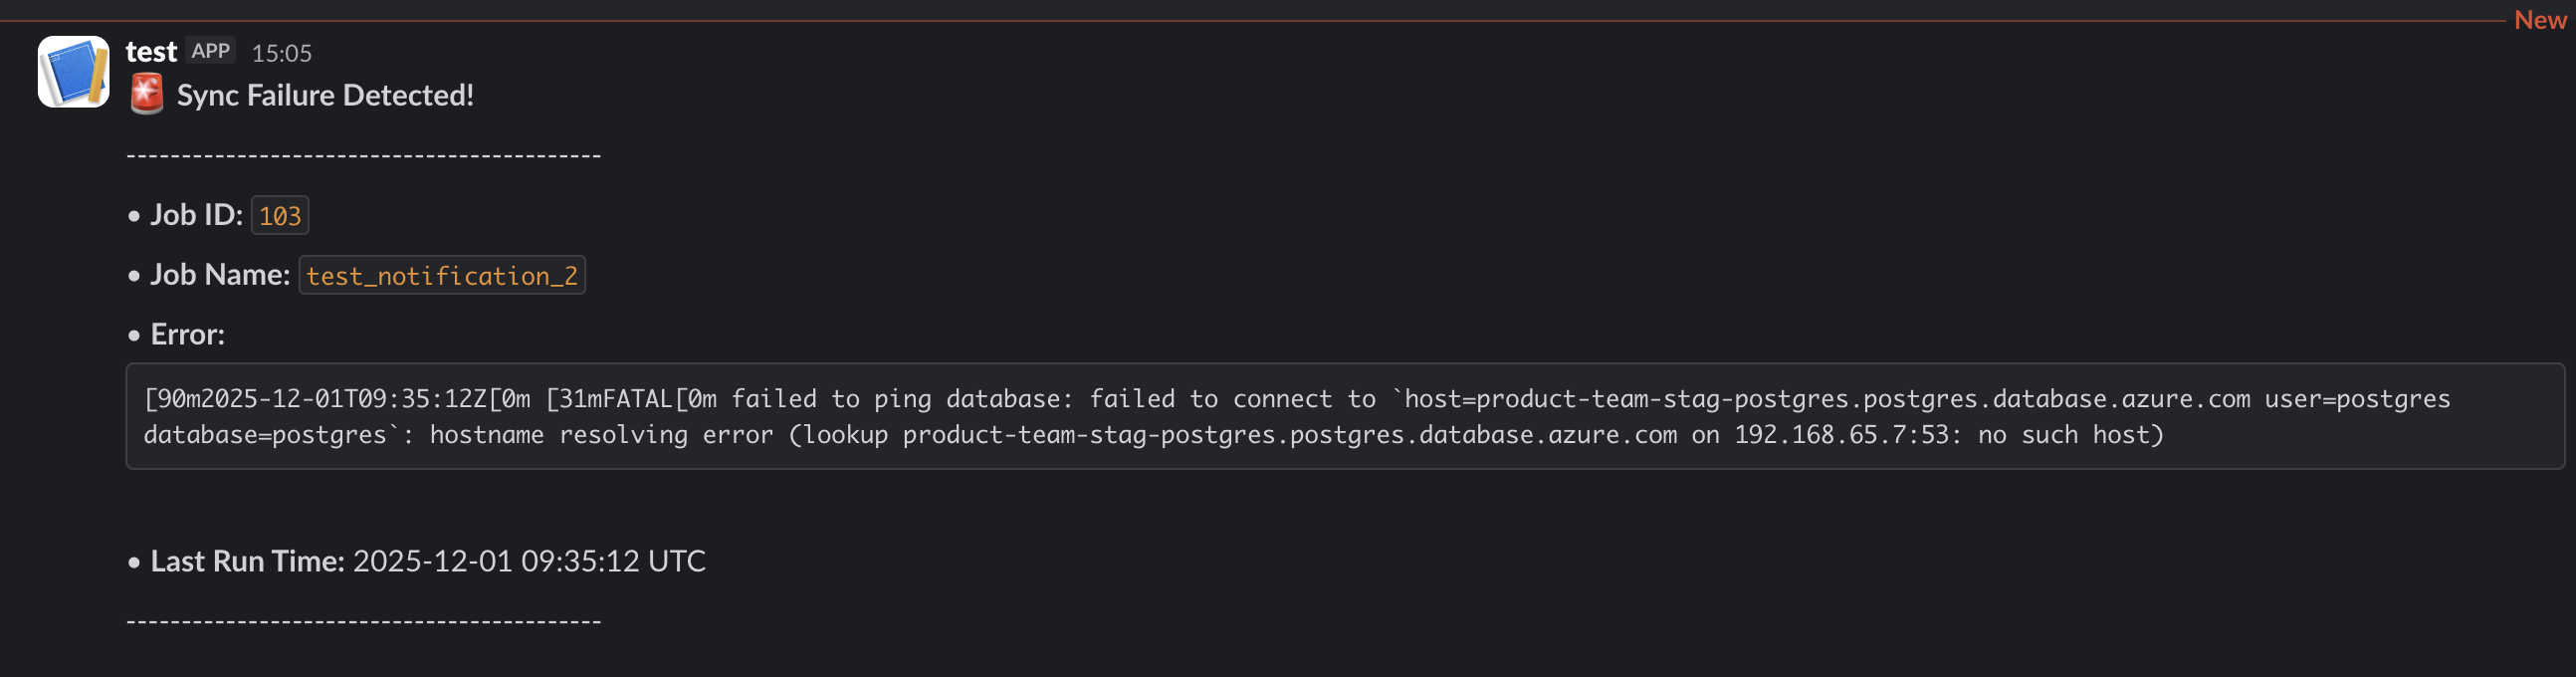This screenshot has width=2576, height=677.
Task: Click the Sync Failure Detected! heading
Action: pos(328,95)
